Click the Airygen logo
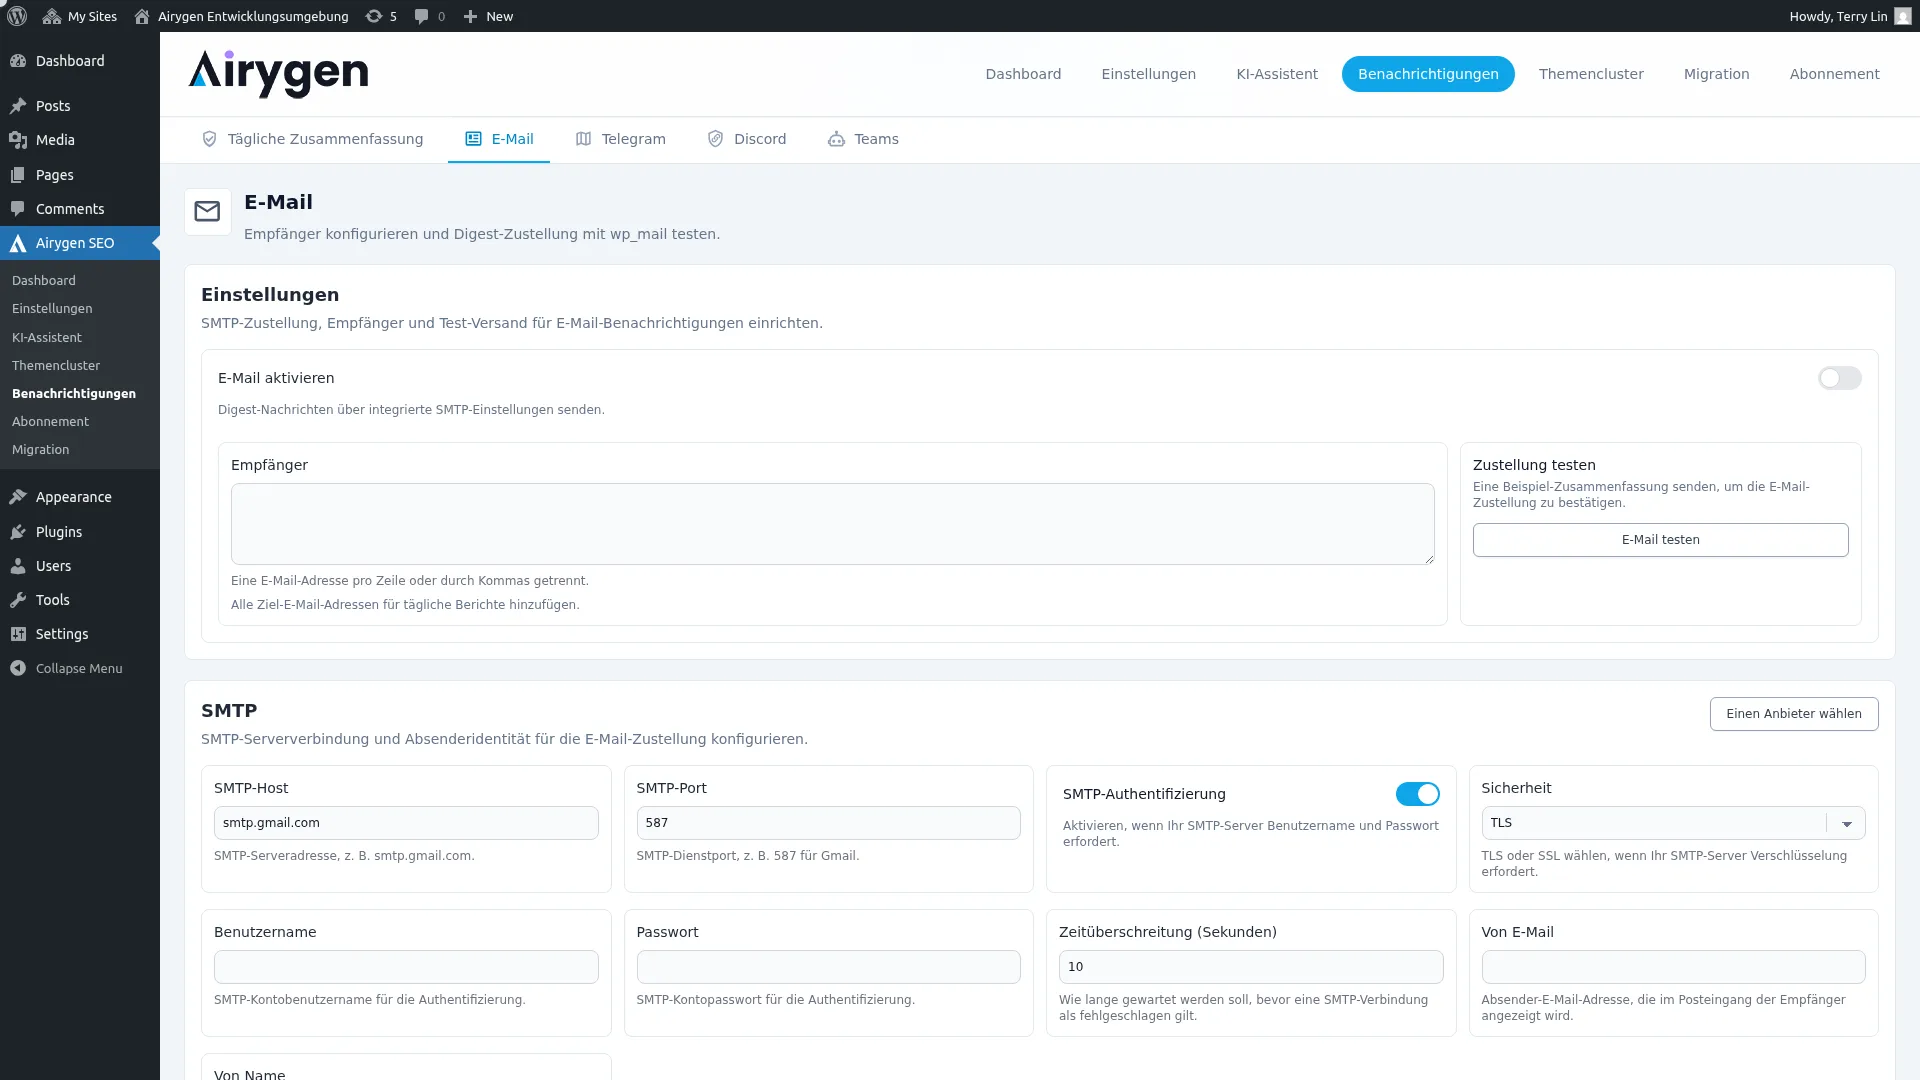 [278, 74]
